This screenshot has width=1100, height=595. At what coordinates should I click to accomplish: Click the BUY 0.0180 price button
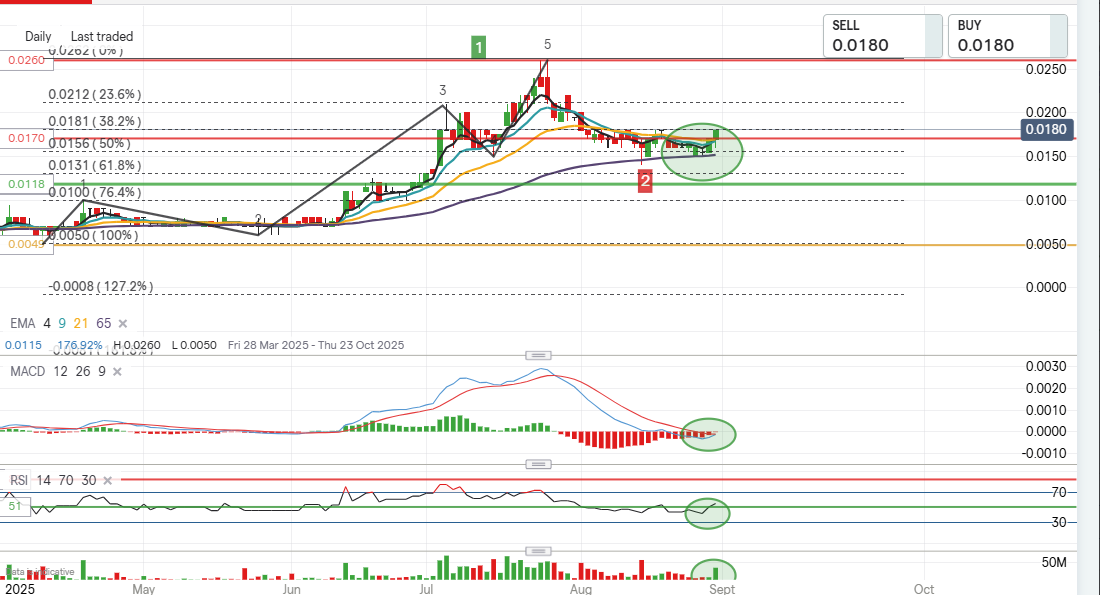click(x=1006, y=36)
